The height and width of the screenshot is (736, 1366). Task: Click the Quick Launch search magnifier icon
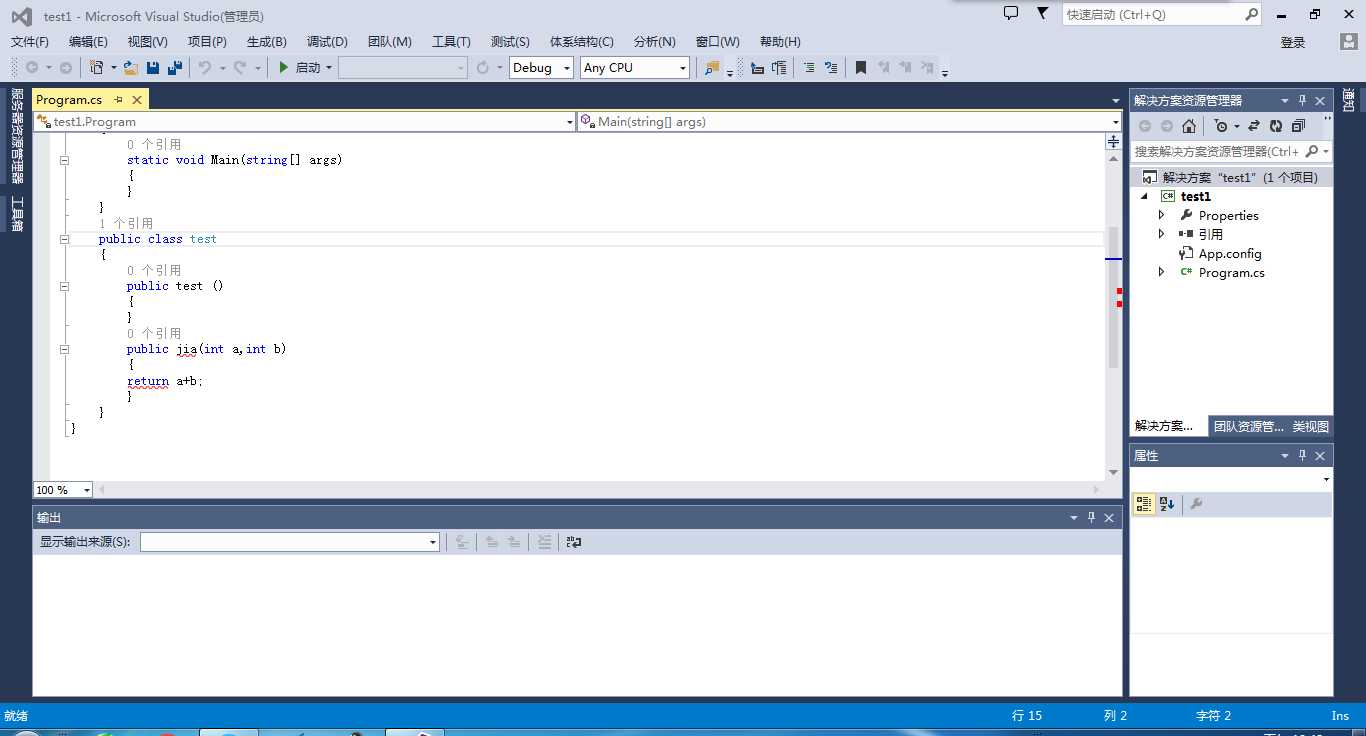tap(1251, 14)
